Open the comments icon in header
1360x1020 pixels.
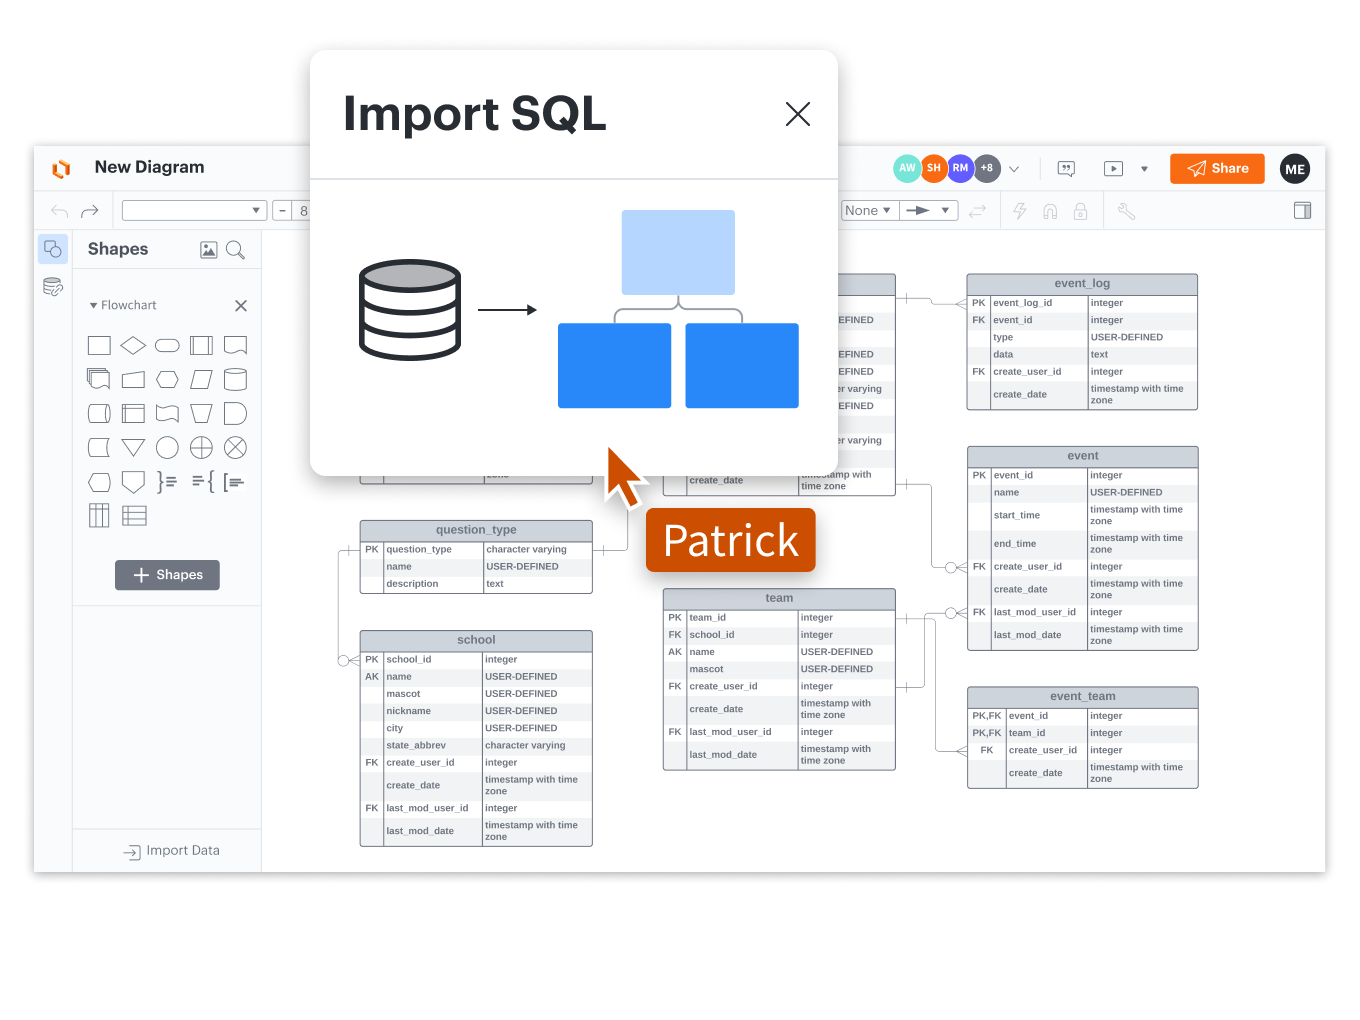pos(1066,169)
